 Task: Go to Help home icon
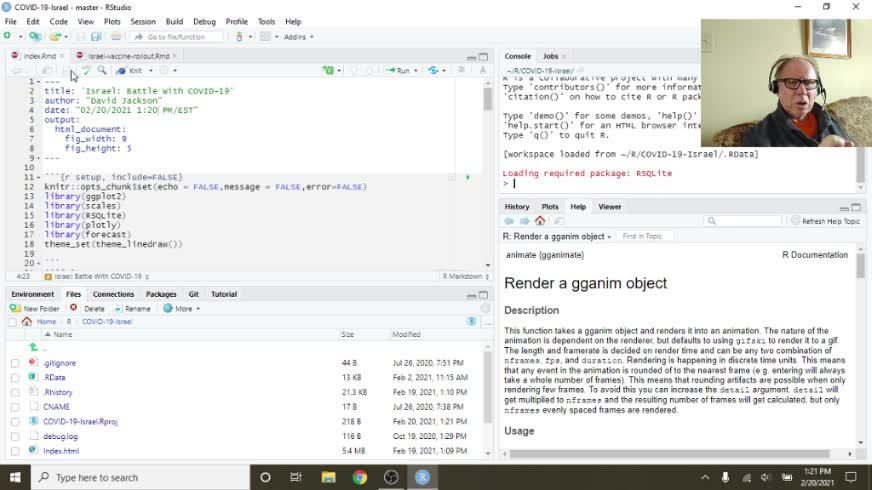(540, 221)
